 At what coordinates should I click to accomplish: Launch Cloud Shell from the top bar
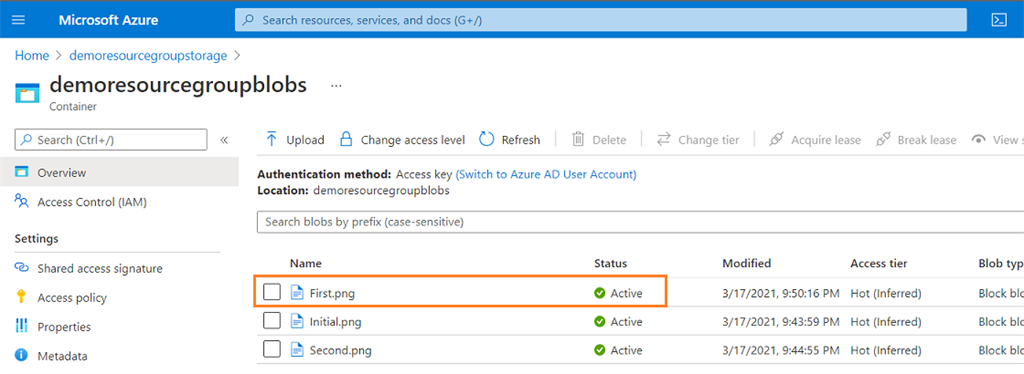click(x=999, y=20)
